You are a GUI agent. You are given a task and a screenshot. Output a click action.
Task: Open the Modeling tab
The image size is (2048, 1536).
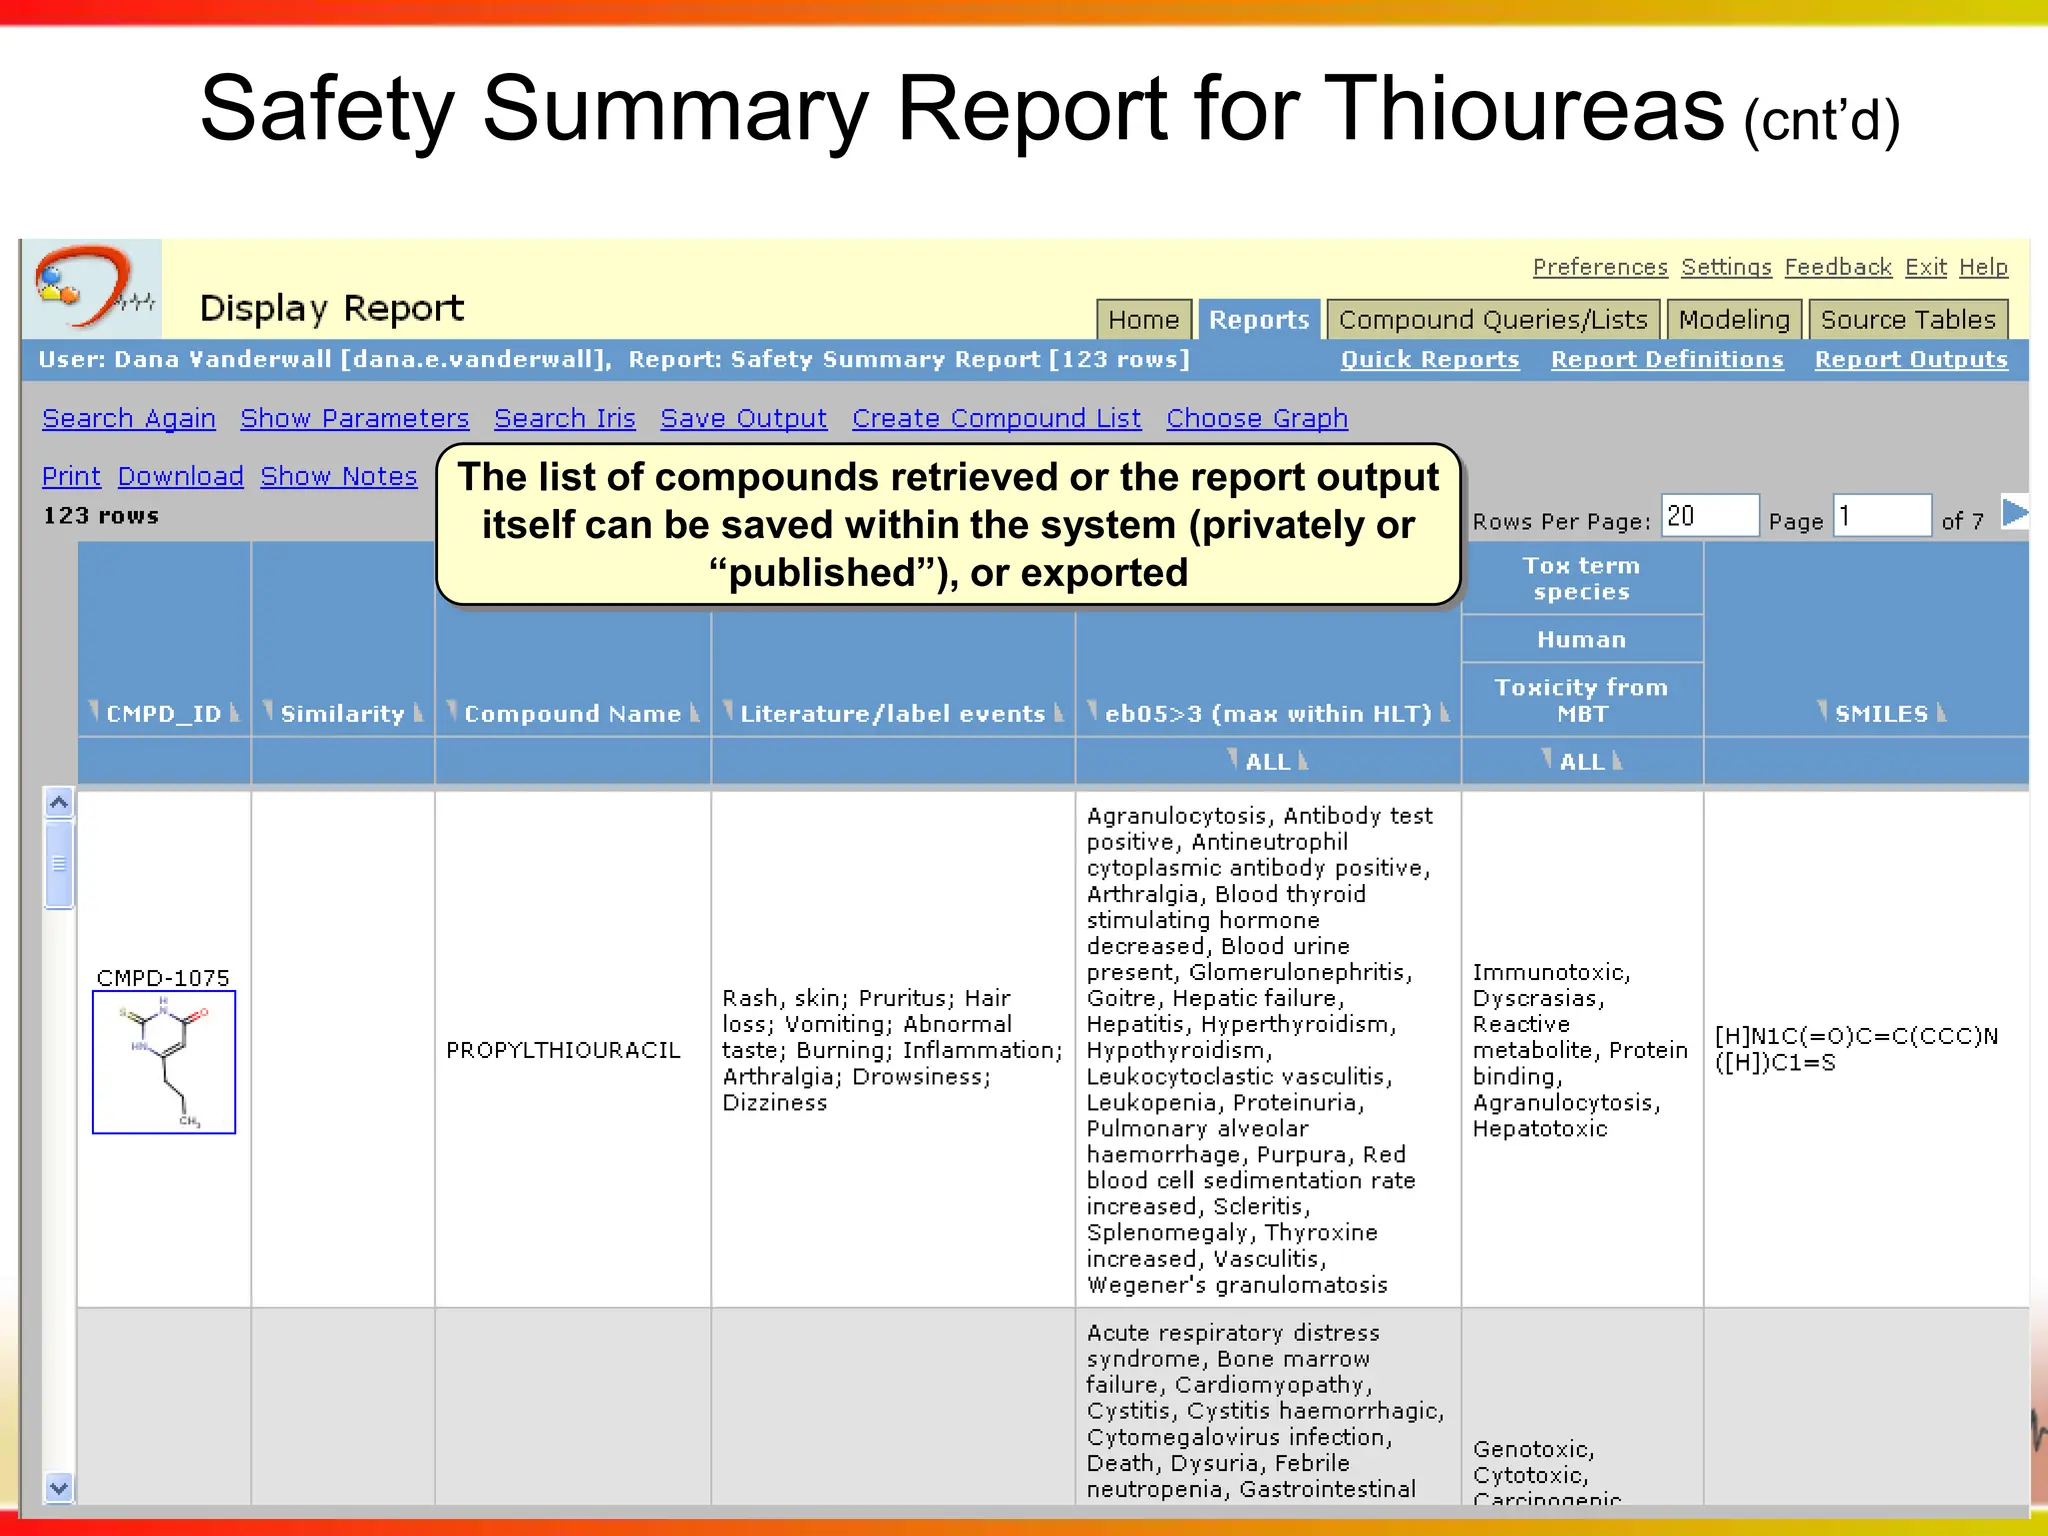coord(1734,320)
